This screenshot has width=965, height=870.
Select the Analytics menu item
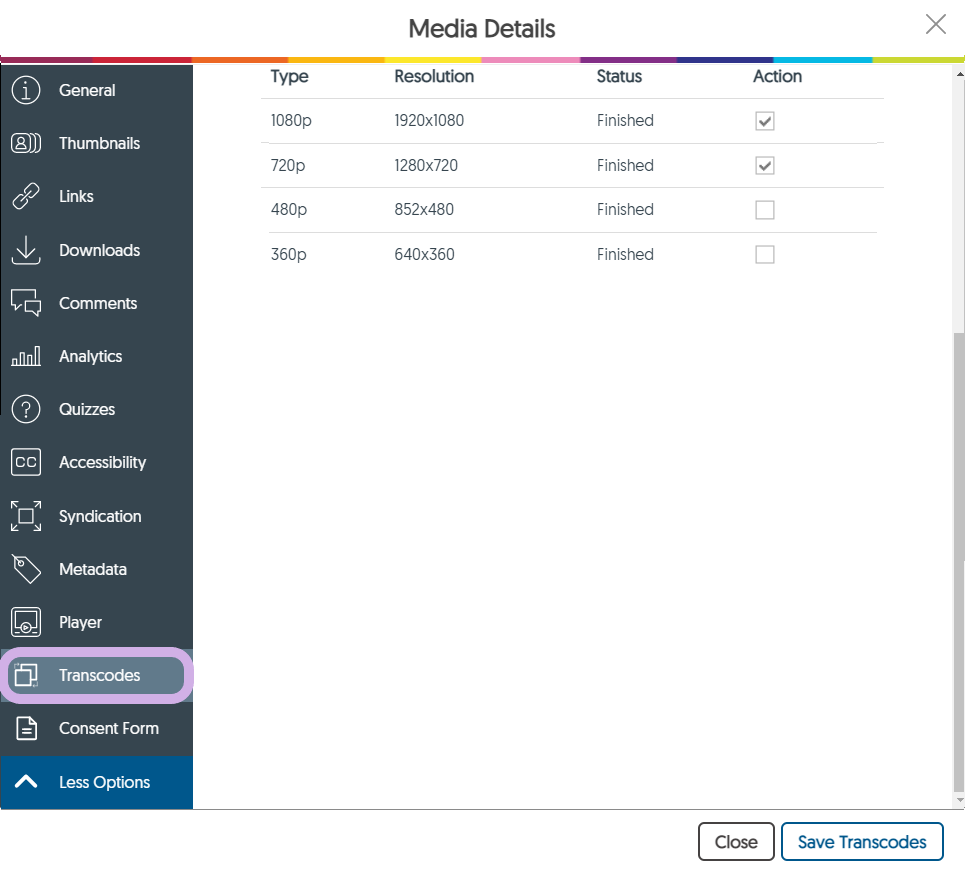90,356
